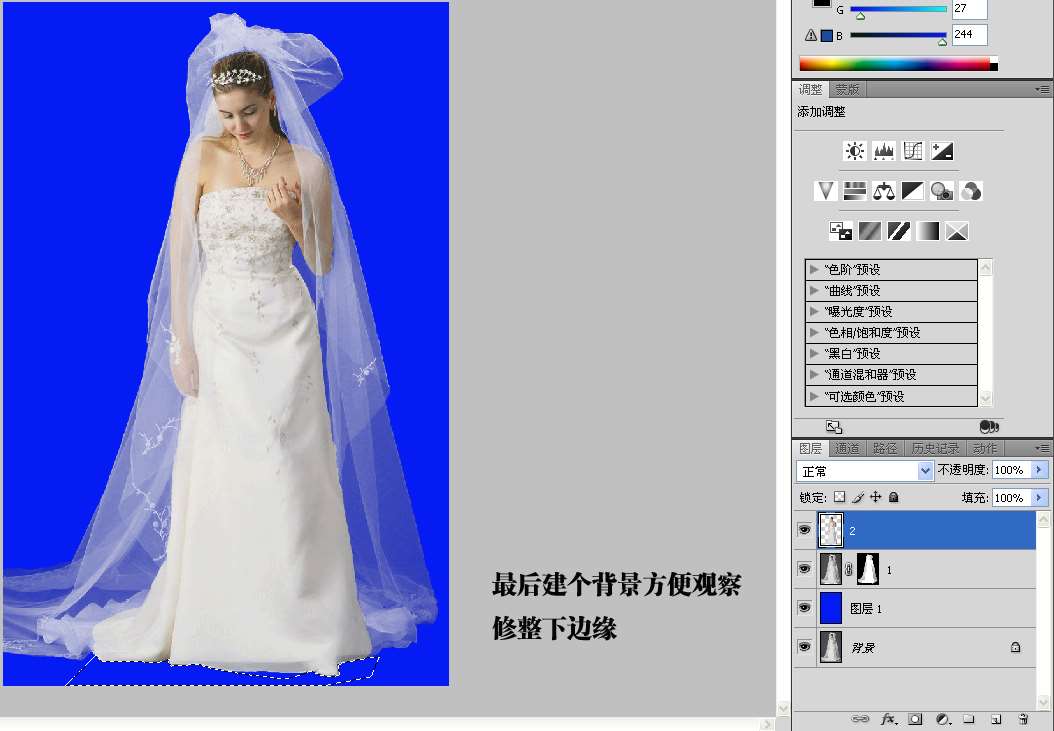Add a Curves adjustment layer

pos(912,151)
